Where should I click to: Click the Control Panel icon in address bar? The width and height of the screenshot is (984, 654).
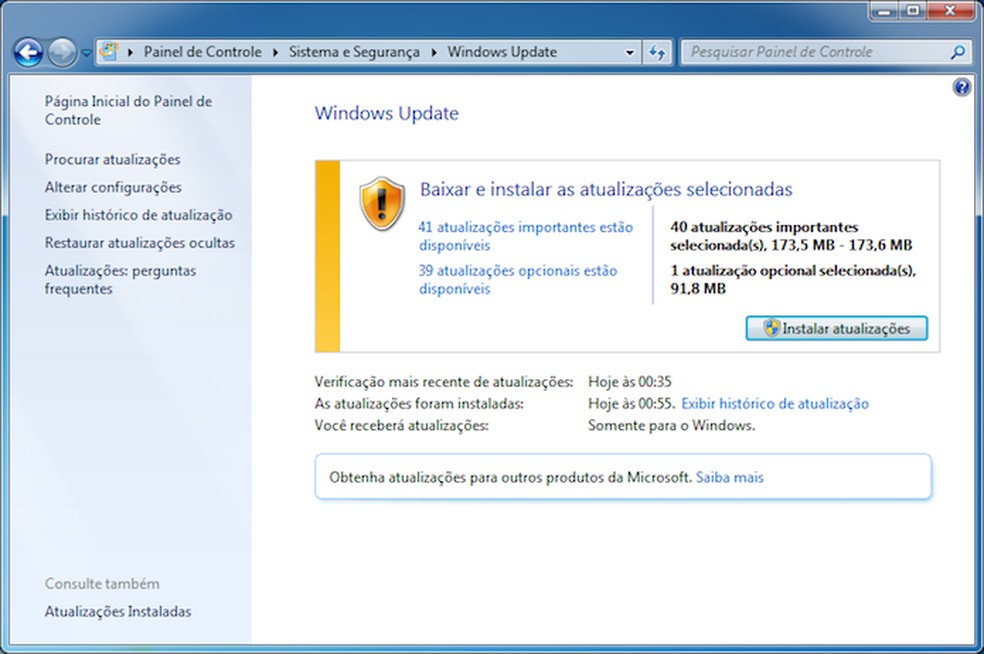click(x=109, y=51)
